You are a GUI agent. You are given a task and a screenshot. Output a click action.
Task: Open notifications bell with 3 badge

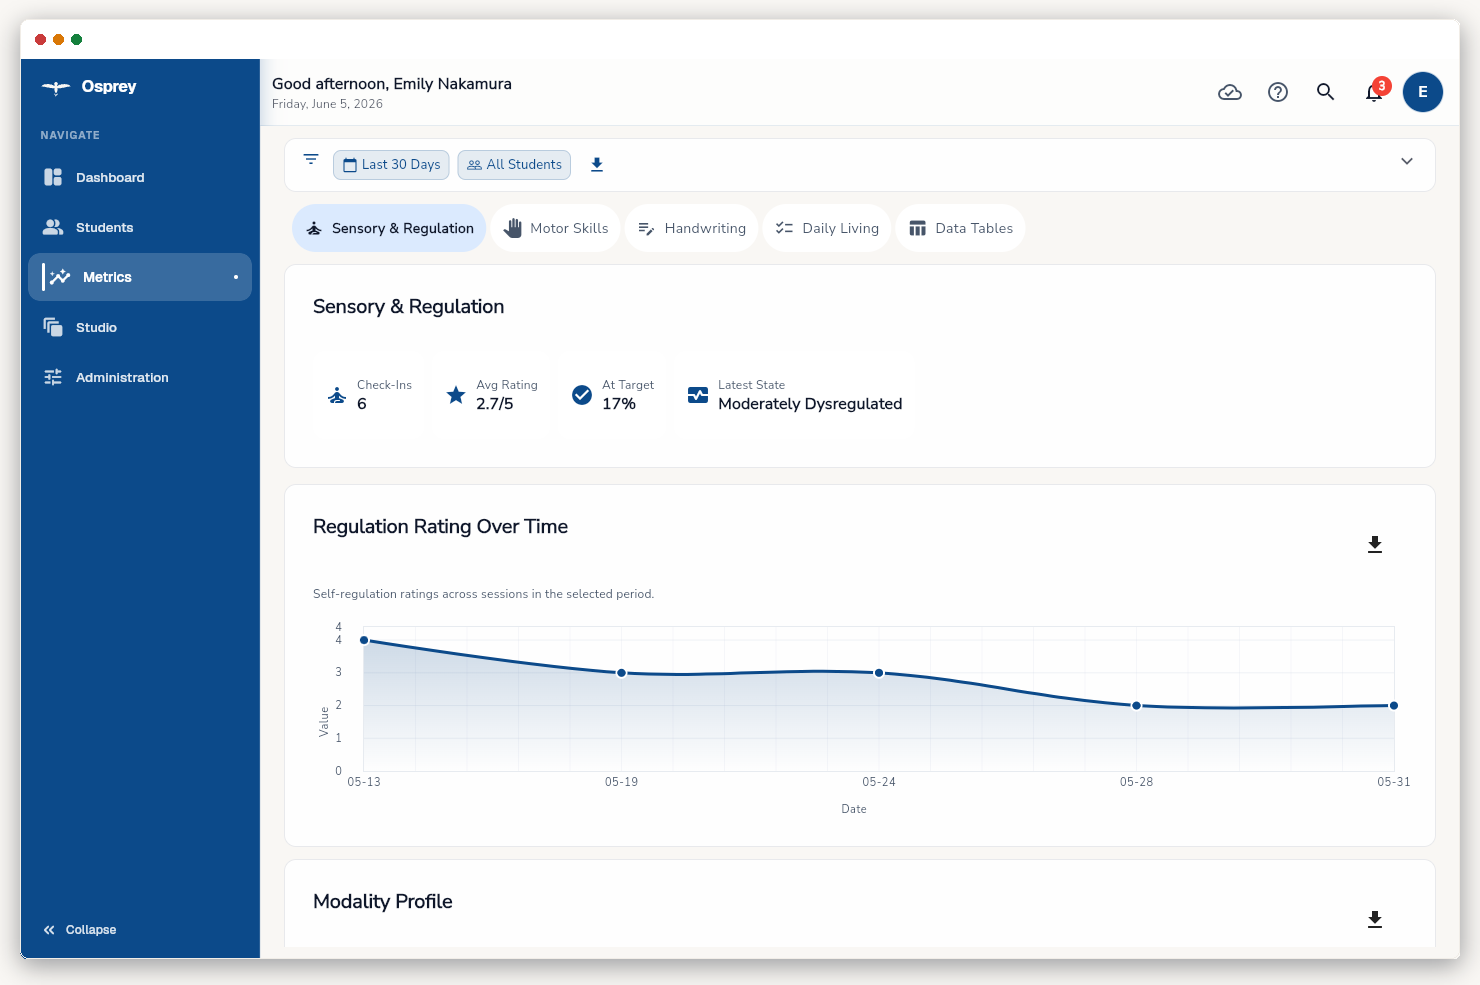[x=1375, y=92]
